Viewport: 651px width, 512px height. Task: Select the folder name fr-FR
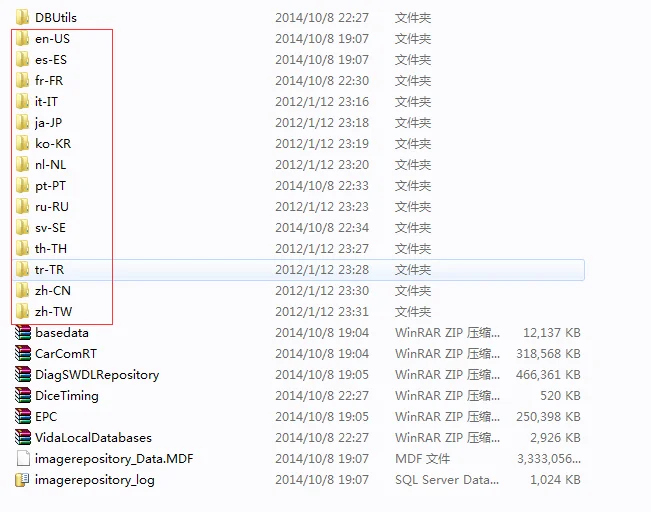click(49, 81)
